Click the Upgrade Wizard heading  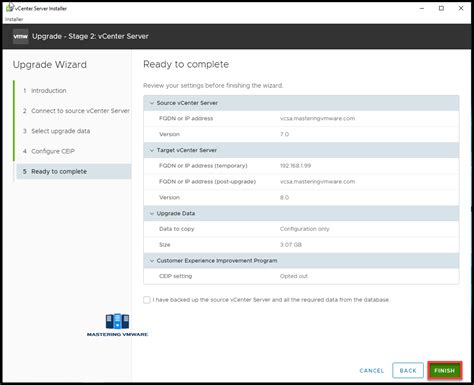point(50,65)
